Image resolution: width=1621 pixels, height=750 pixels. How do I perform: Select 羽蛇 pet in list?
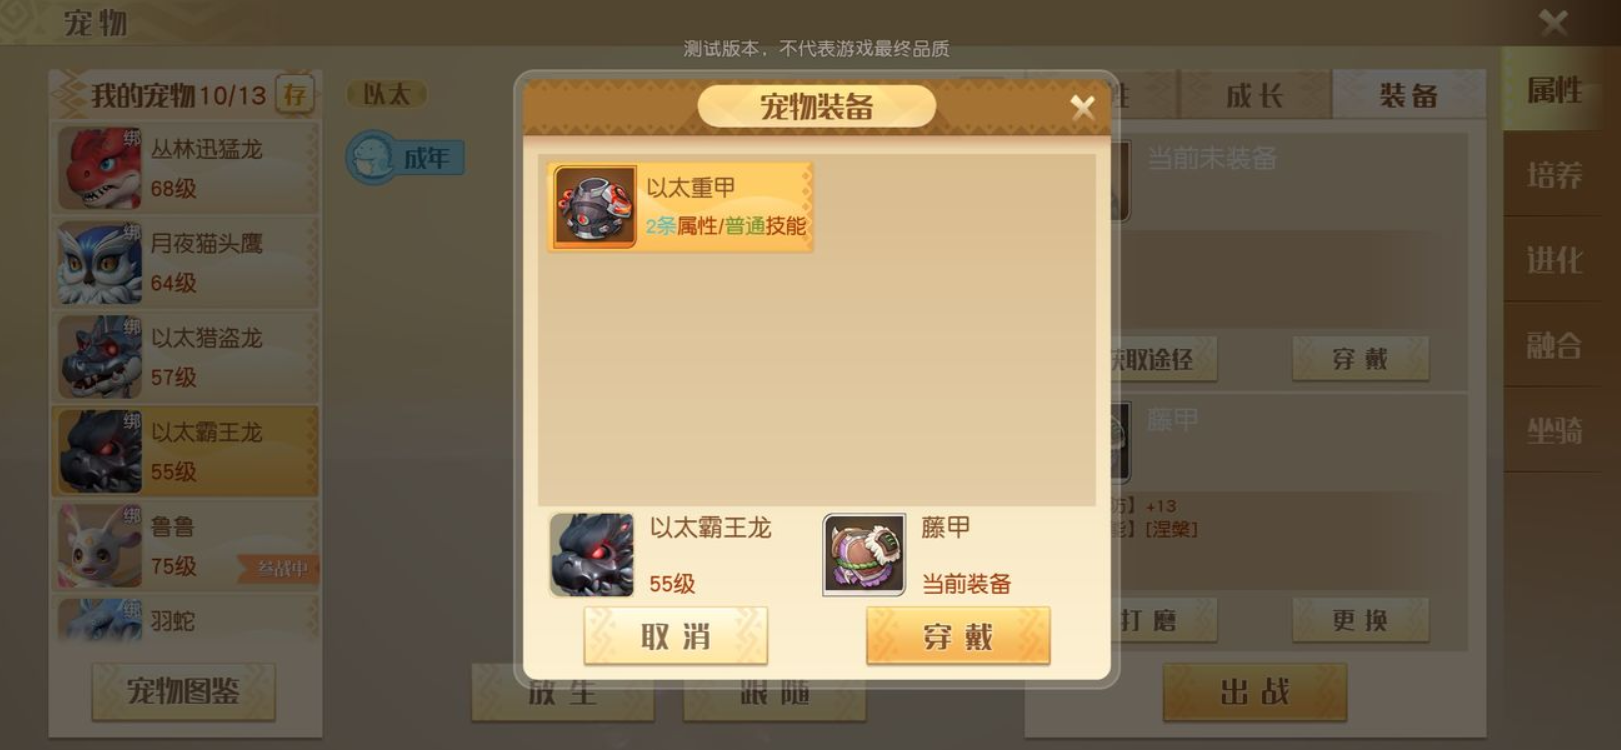click(x=185, y=620)
